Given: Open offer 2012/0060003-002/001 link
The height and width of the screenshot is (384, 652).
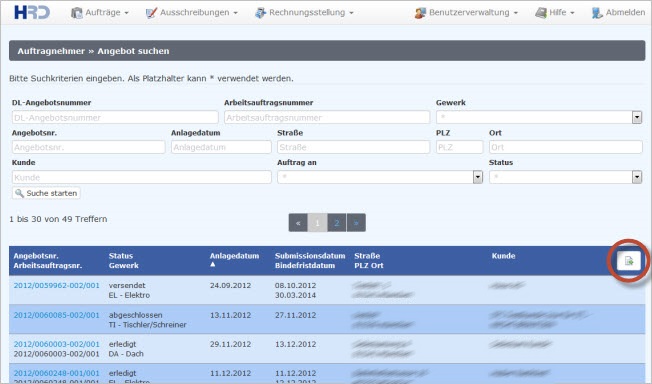Looking at the screenshot, I should [x=57, y=344].
